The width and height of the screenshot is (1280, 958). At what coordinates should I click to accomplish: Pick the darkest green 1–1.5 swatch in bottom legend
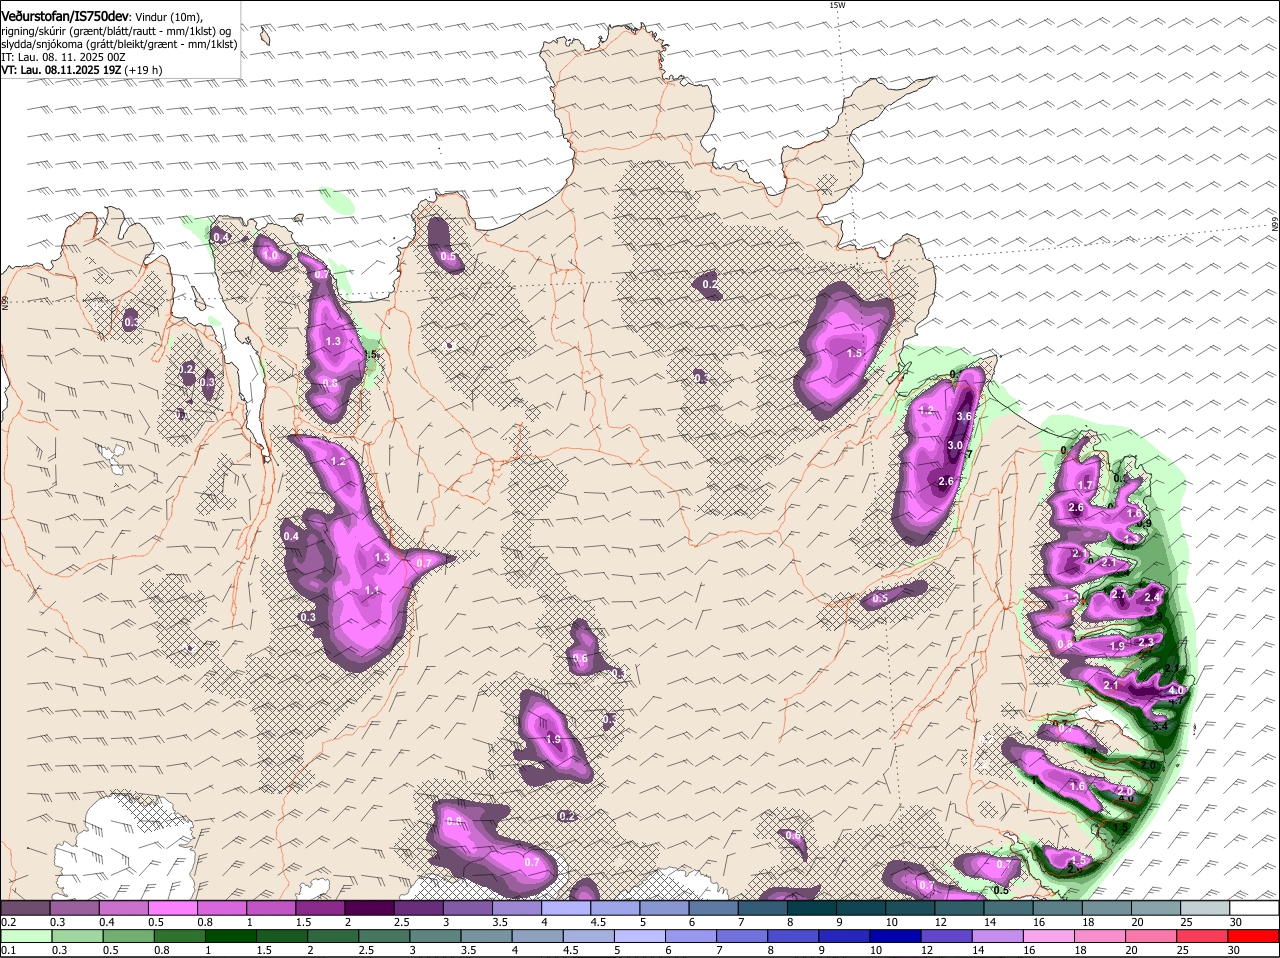coord(231,937)
